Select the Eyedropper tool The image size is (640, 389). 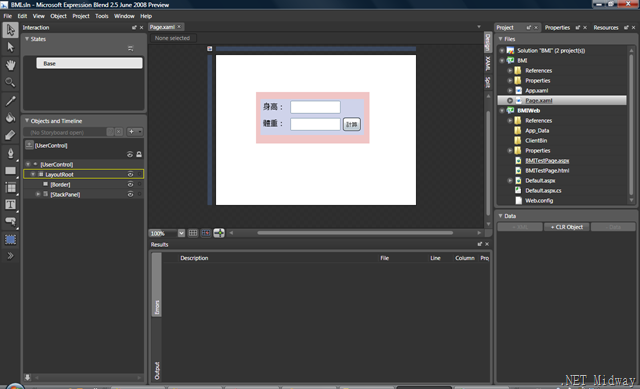click(10, 100)
